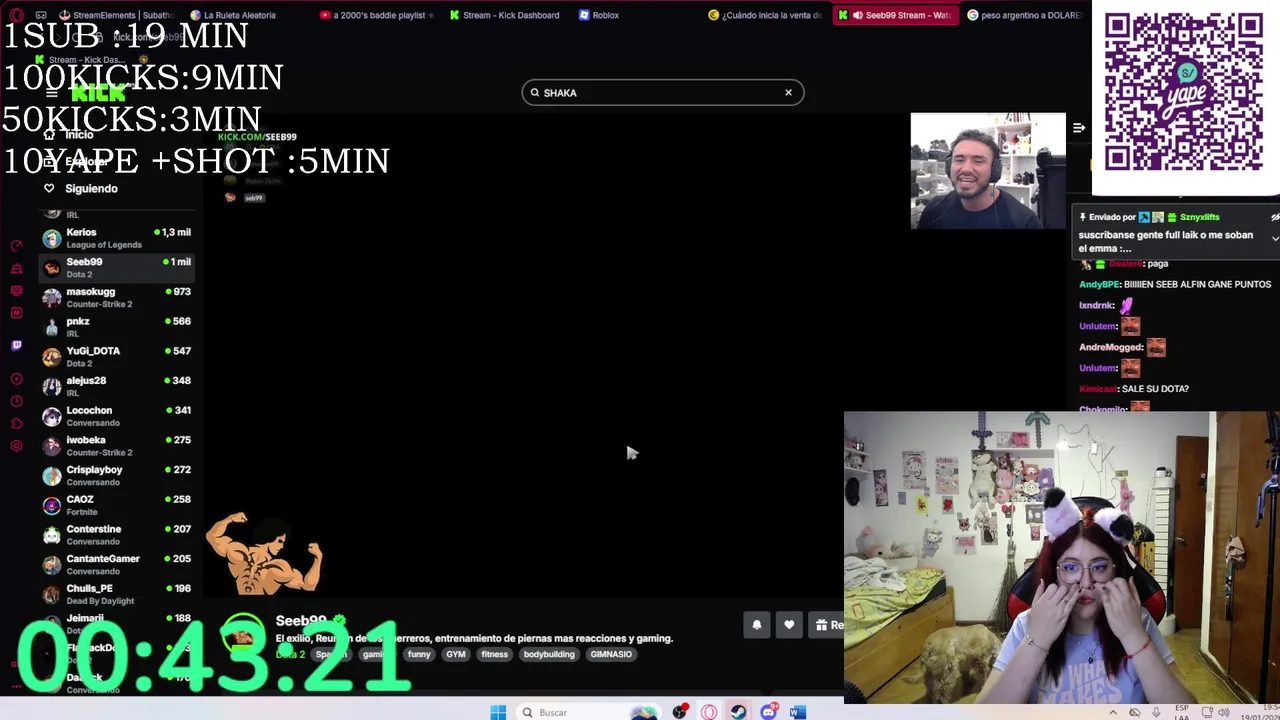Open Chulls_PE channel in the following list

116,594
